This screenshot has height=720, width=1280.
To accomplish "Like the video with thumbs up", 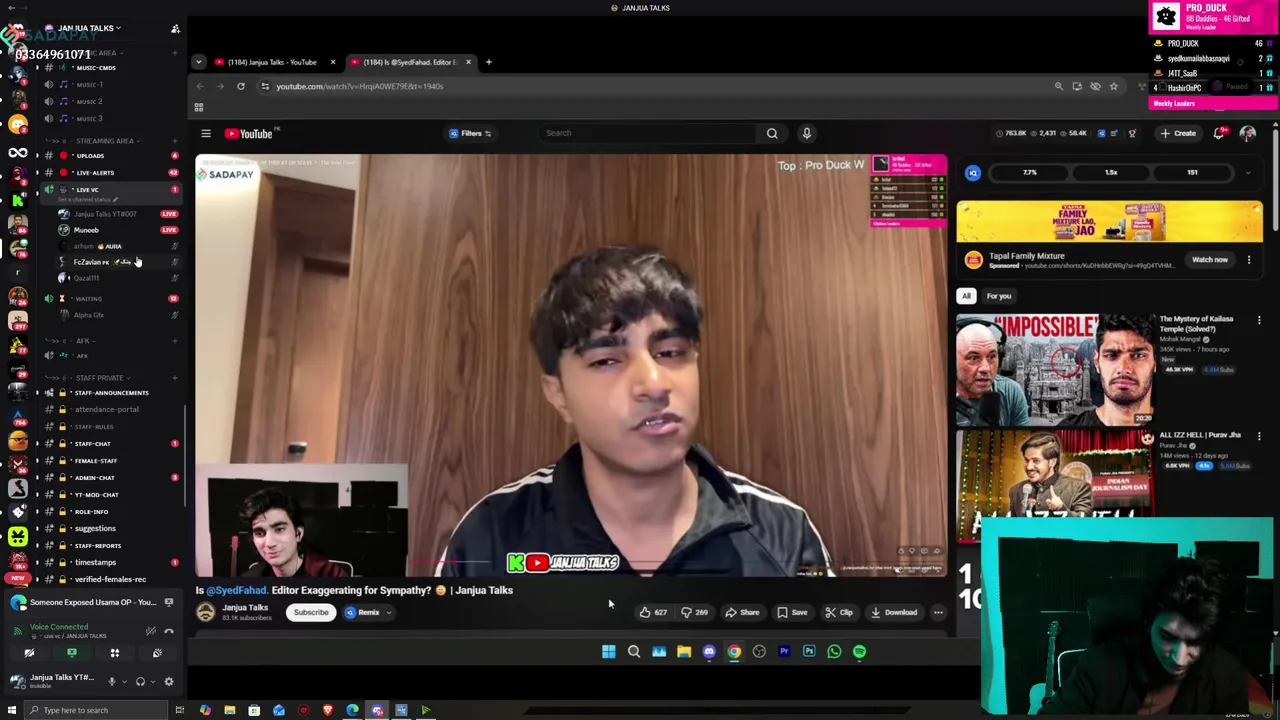I will coord(654,612).
